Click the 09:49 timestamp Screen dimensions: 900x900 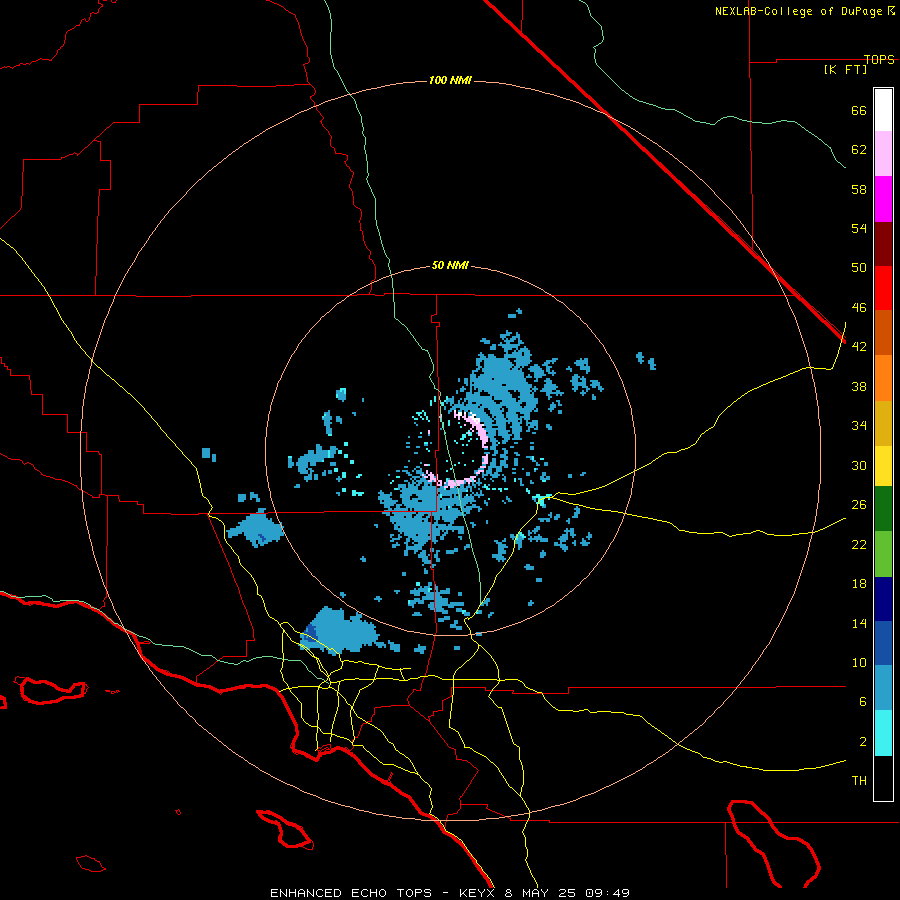pos(608,893)
